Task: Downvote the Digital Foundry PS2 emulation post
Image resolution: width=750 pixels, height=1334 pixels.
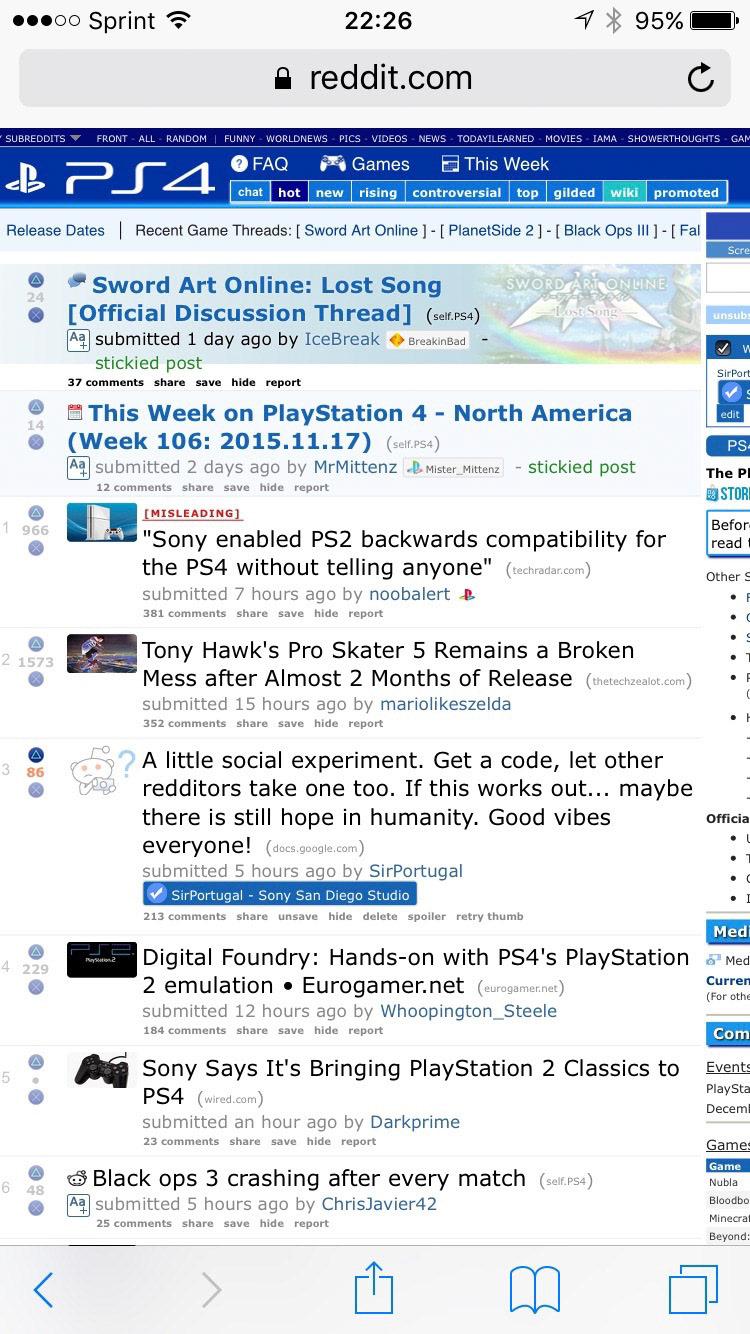Action: (36, 987)
